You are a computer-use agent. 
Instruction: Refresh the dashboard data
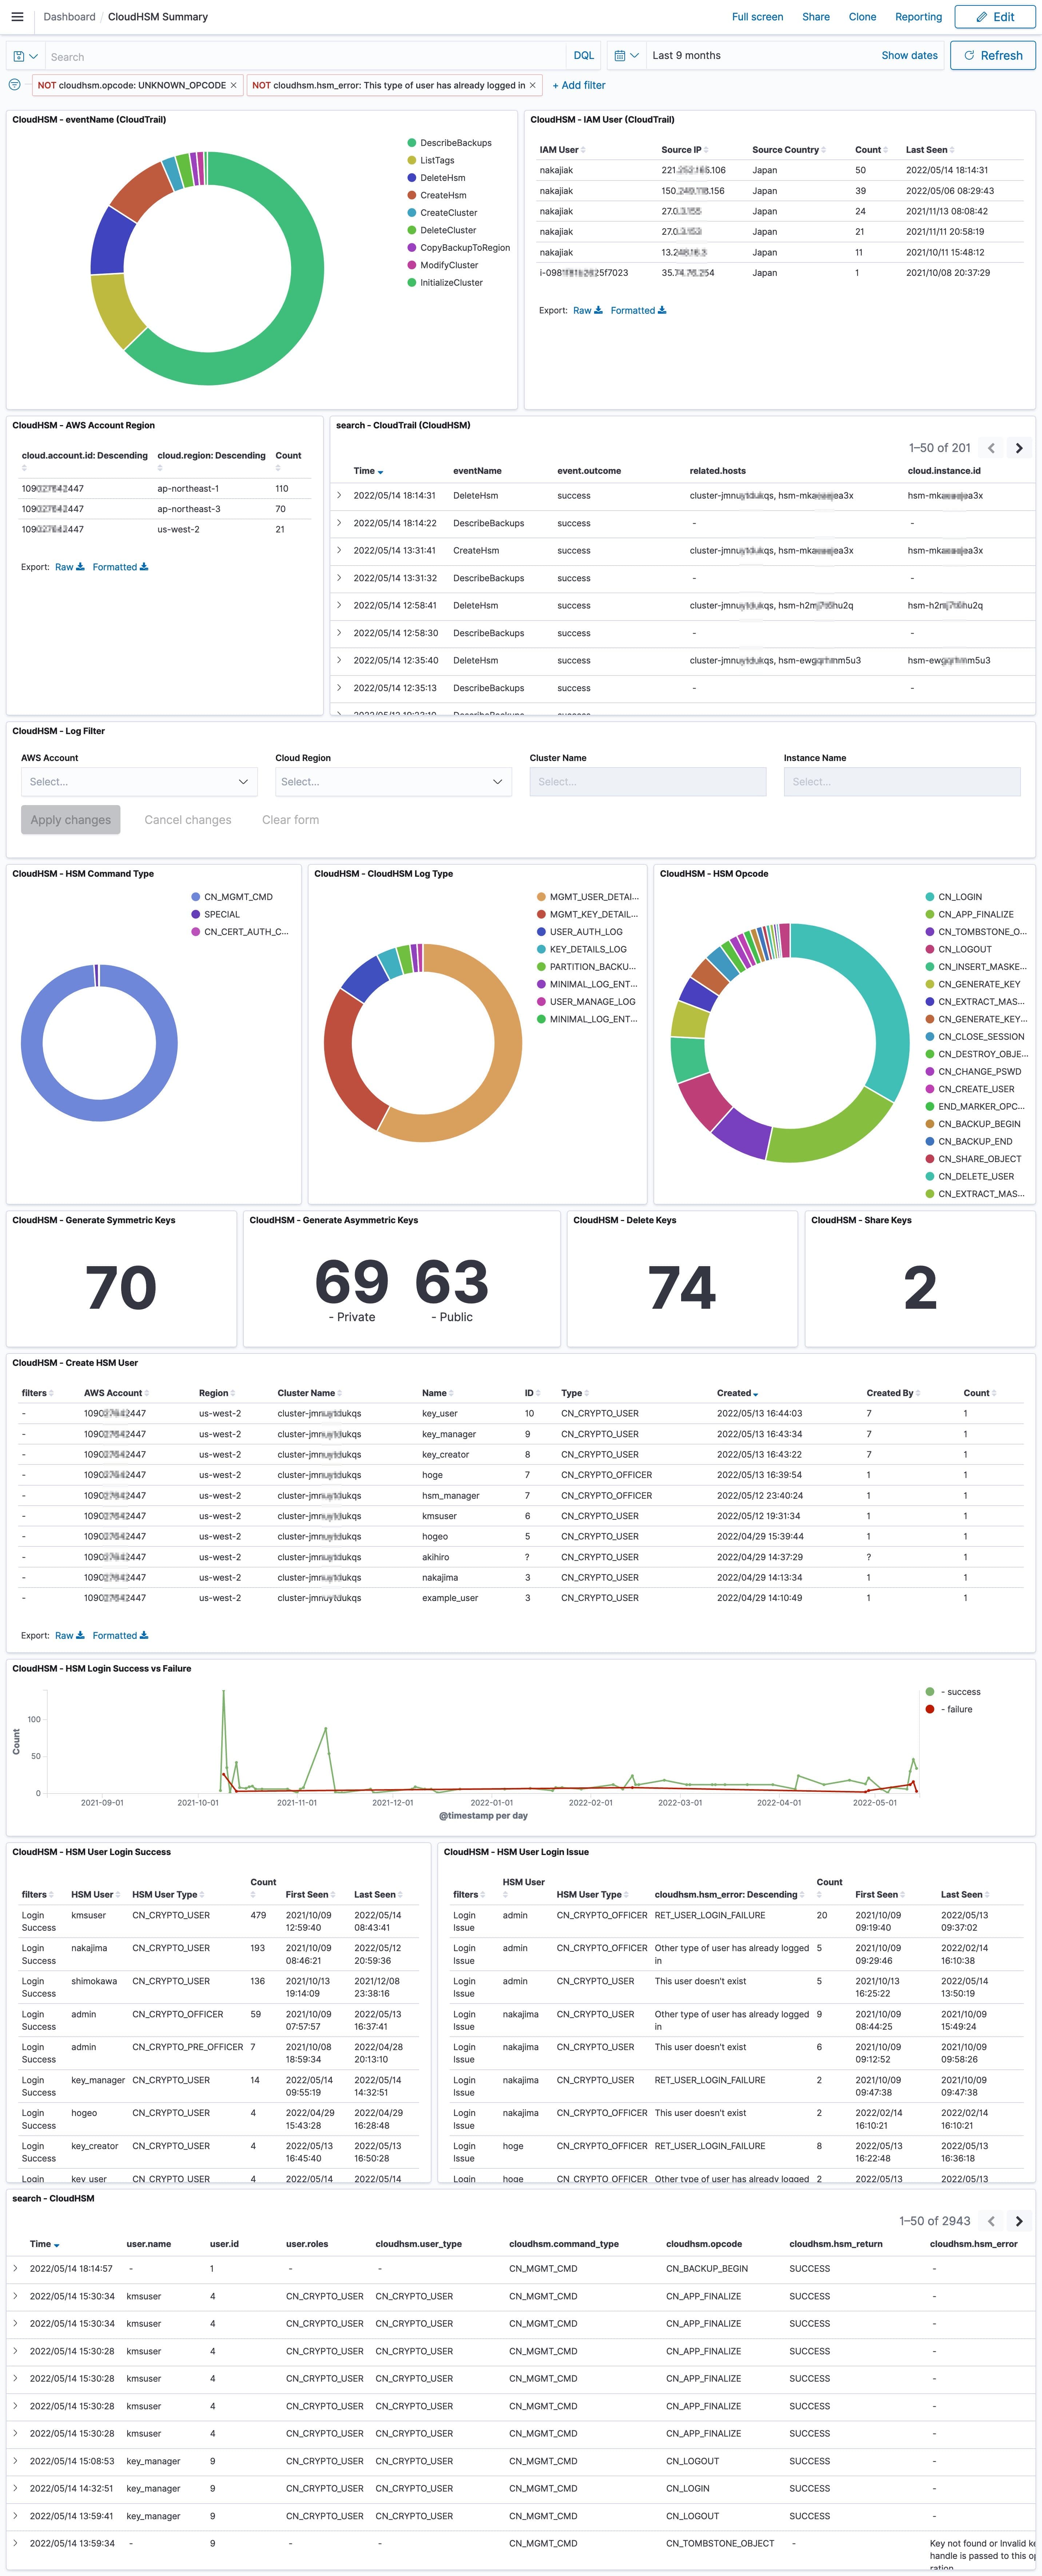(x=993, y=56)
